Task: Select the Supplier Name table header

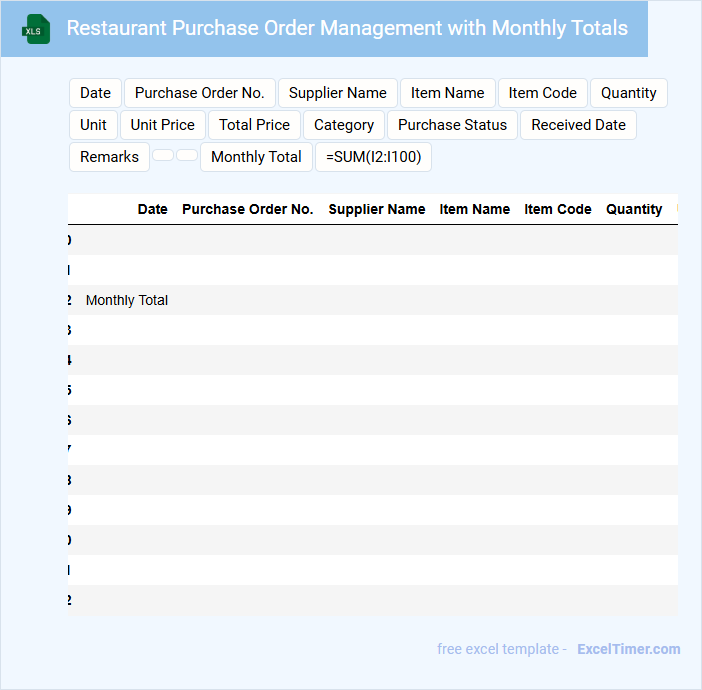Action: [377, 209]
